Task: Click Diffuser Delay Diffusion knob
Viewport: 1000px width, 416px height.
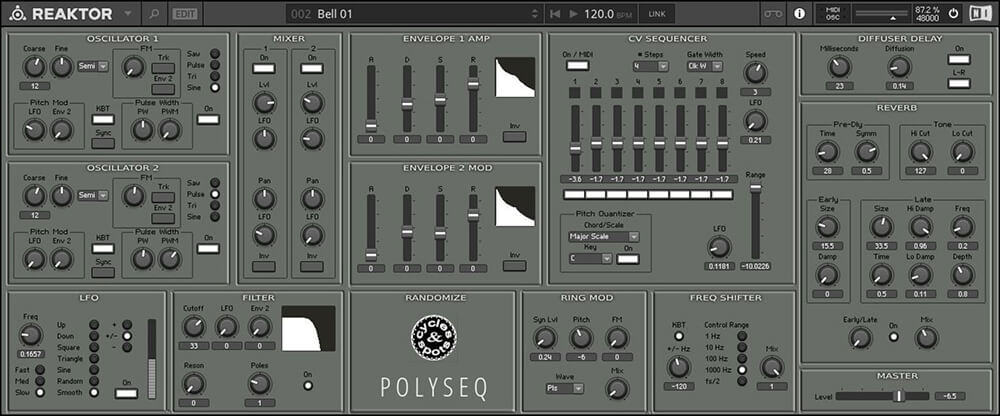Action: (x=899, y=66)
